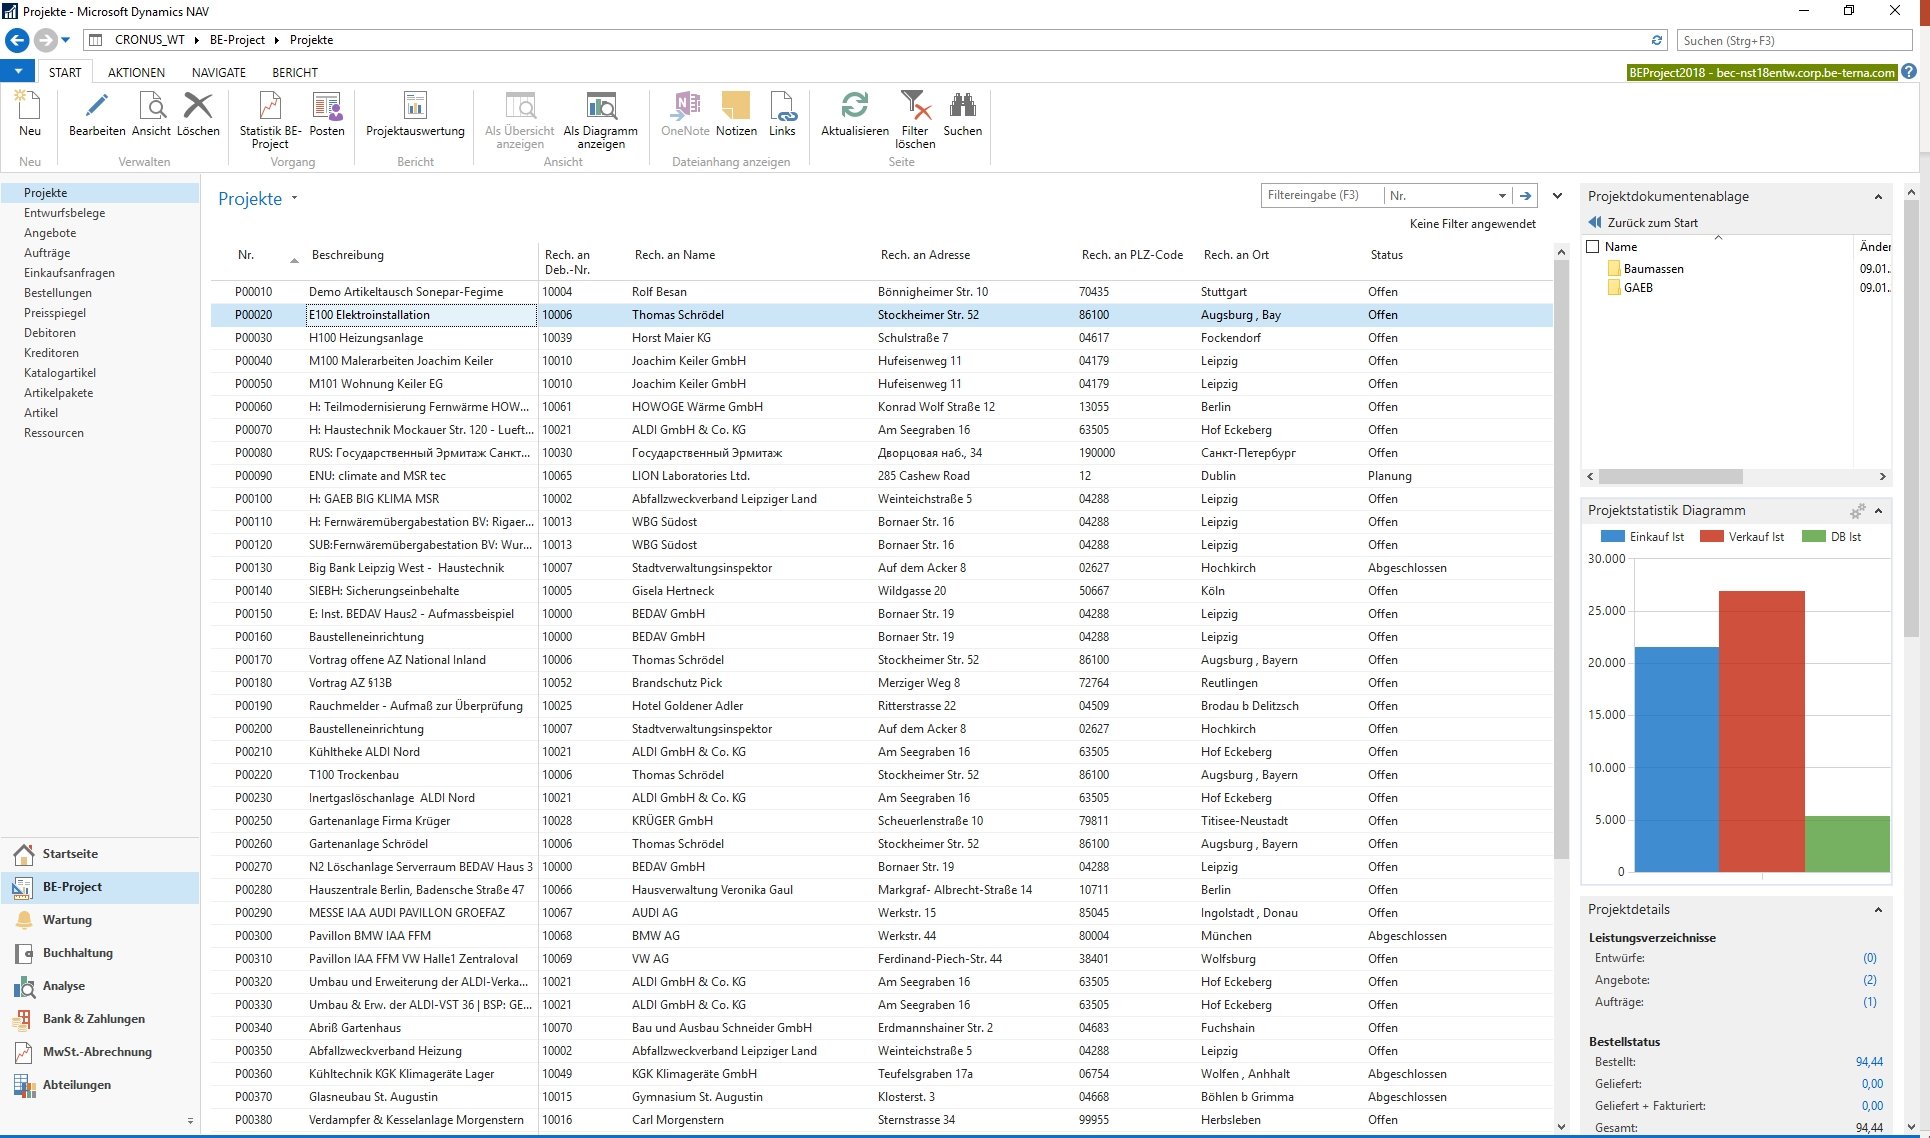Check the Name column checkbox
This screenshot has width=1930, height=1138.
coord(1594,247)
